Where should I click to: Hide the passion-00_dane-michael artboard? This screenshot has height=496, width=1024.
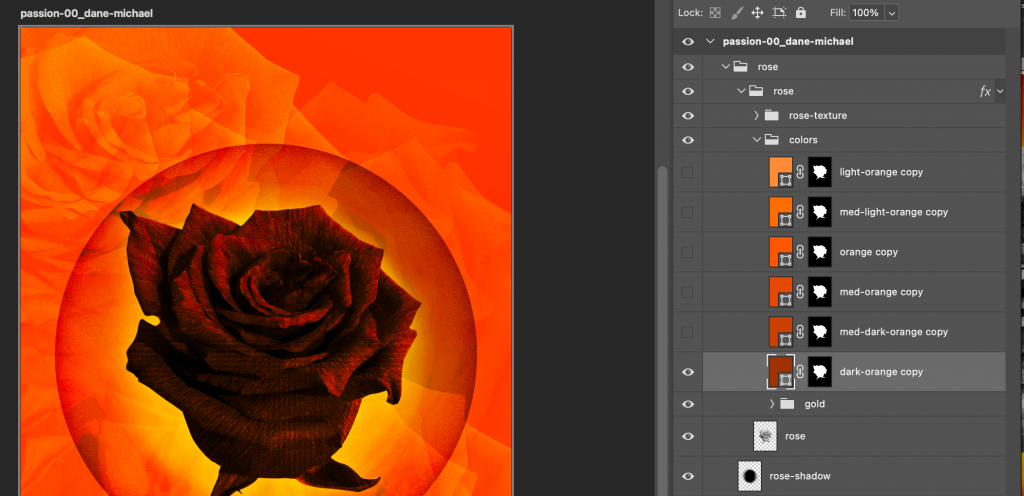[688, 42]
